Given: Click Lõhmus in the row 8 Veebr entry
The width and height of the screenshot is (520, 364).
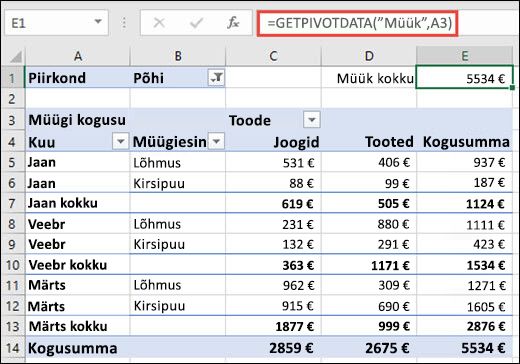Looking at the screenshot, I should click(178, 224).
